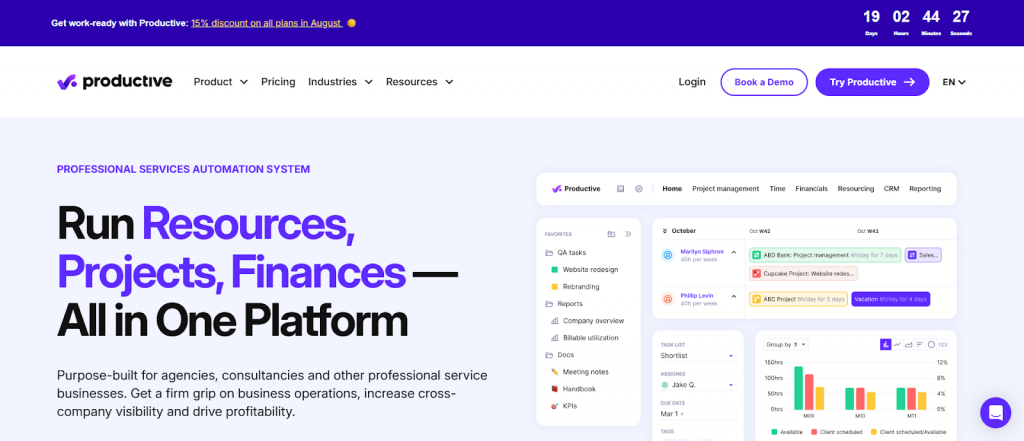Expand the Industries menu
Viewport: 1024px width, 441px height.
340,82
